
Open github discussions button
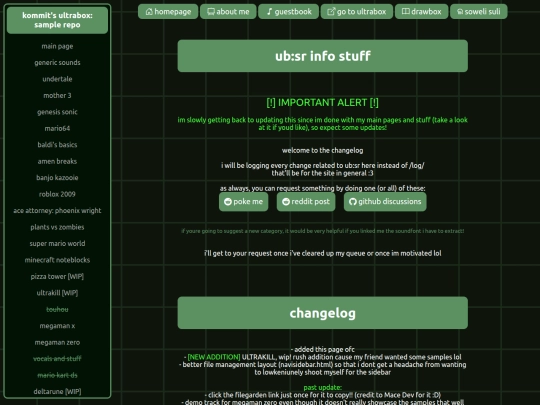click(385, 202)
